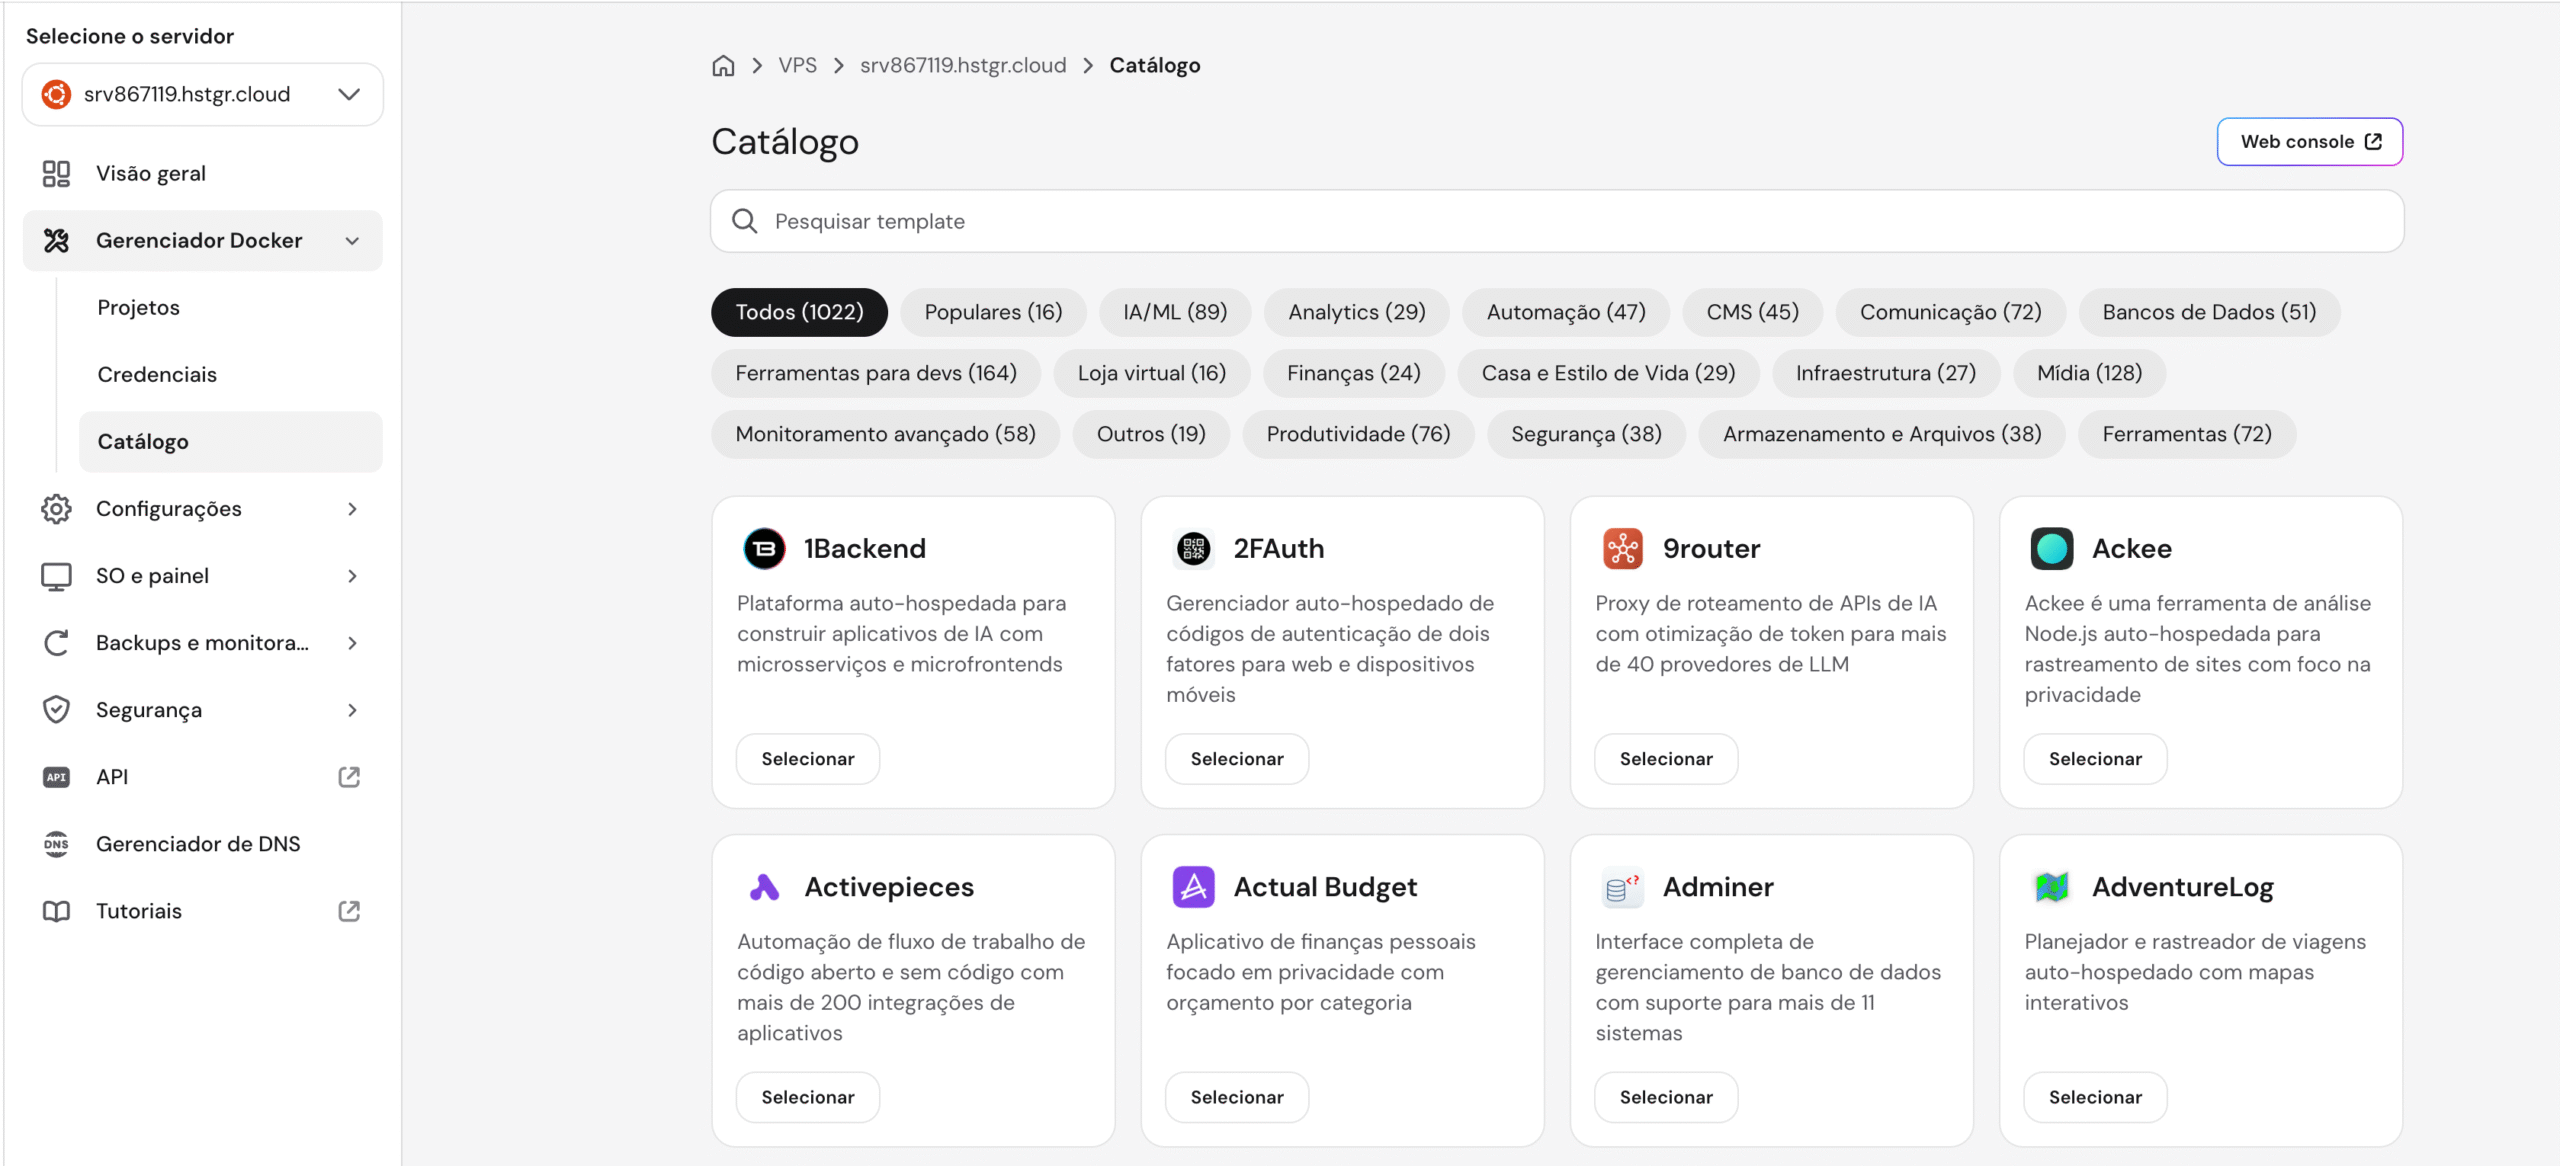Filter by Ferramentas para devs (164)

876,373
